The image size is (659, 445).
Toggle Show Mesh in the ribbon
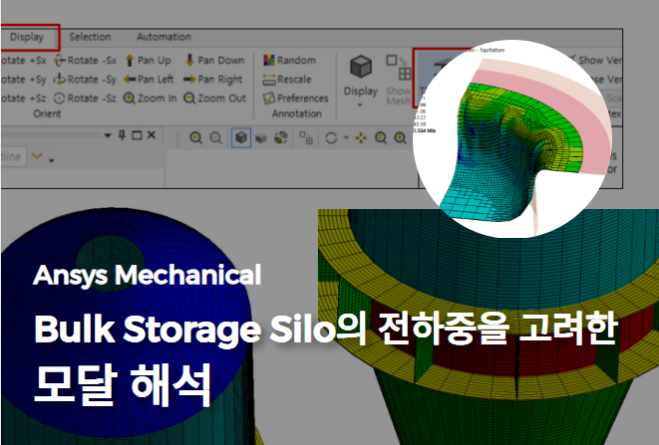(398, 80)
